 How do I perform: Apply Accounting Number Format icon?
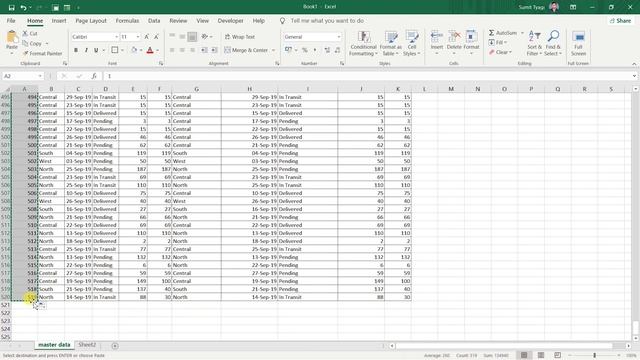288,50
